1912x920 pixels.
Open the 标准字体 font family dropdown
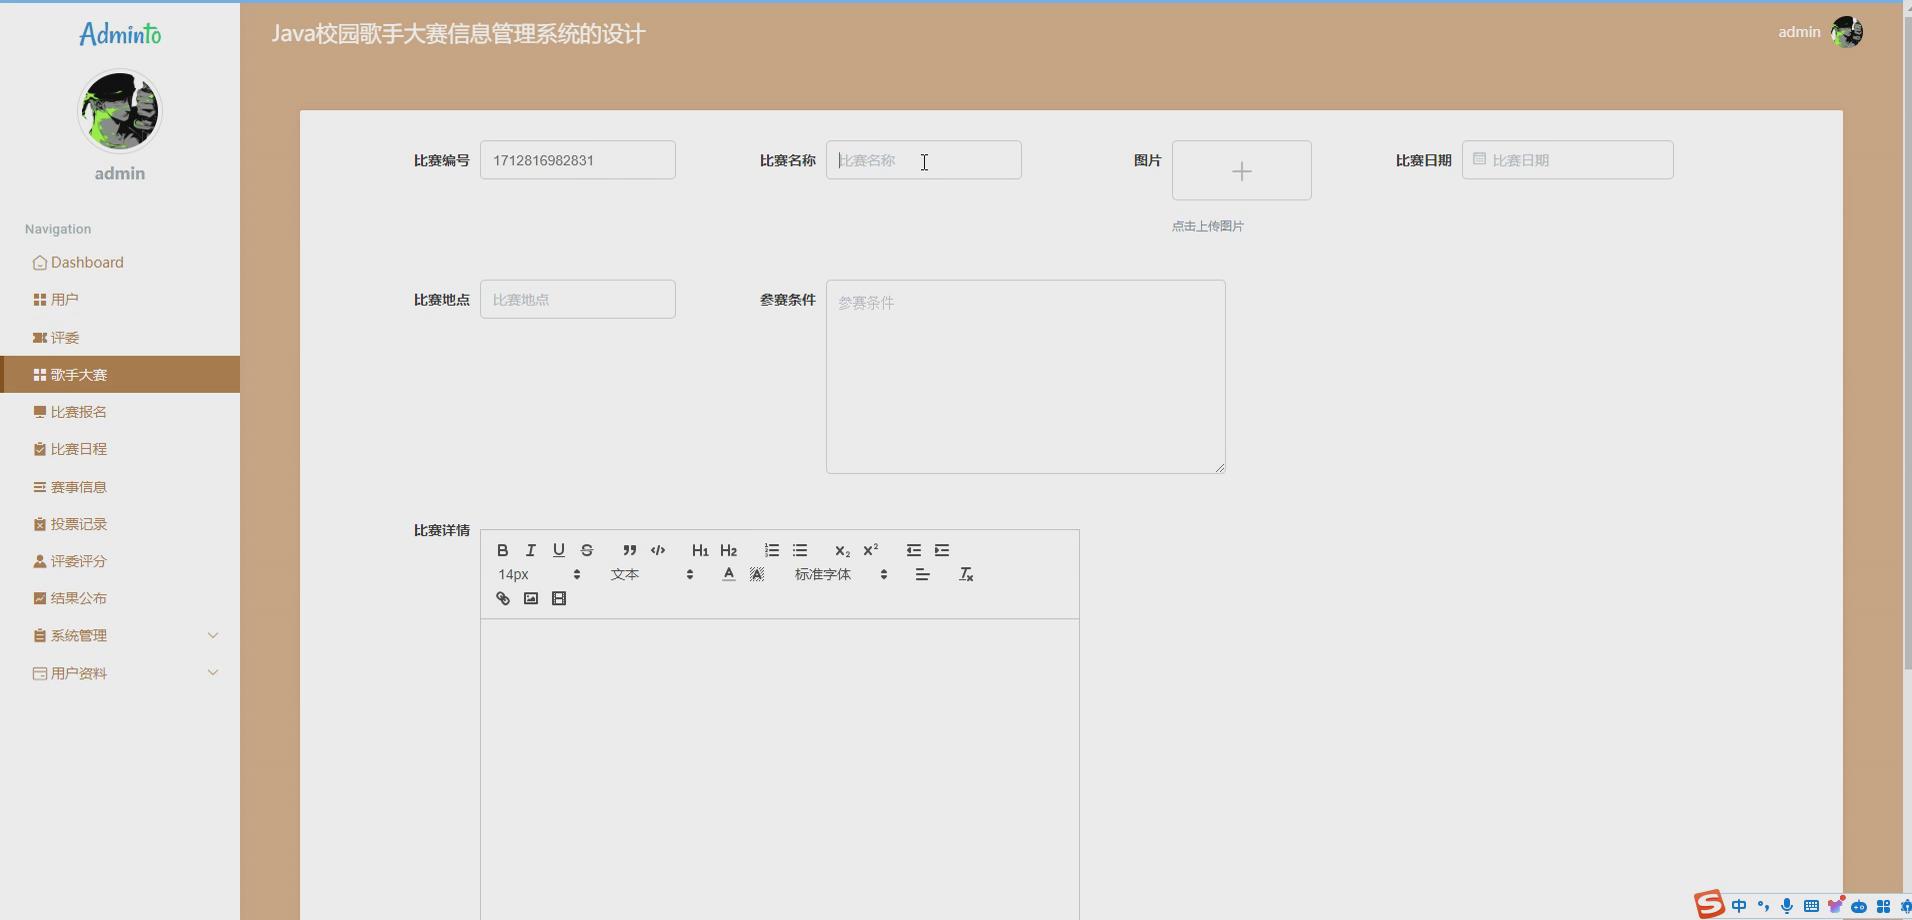click(841, 574)
